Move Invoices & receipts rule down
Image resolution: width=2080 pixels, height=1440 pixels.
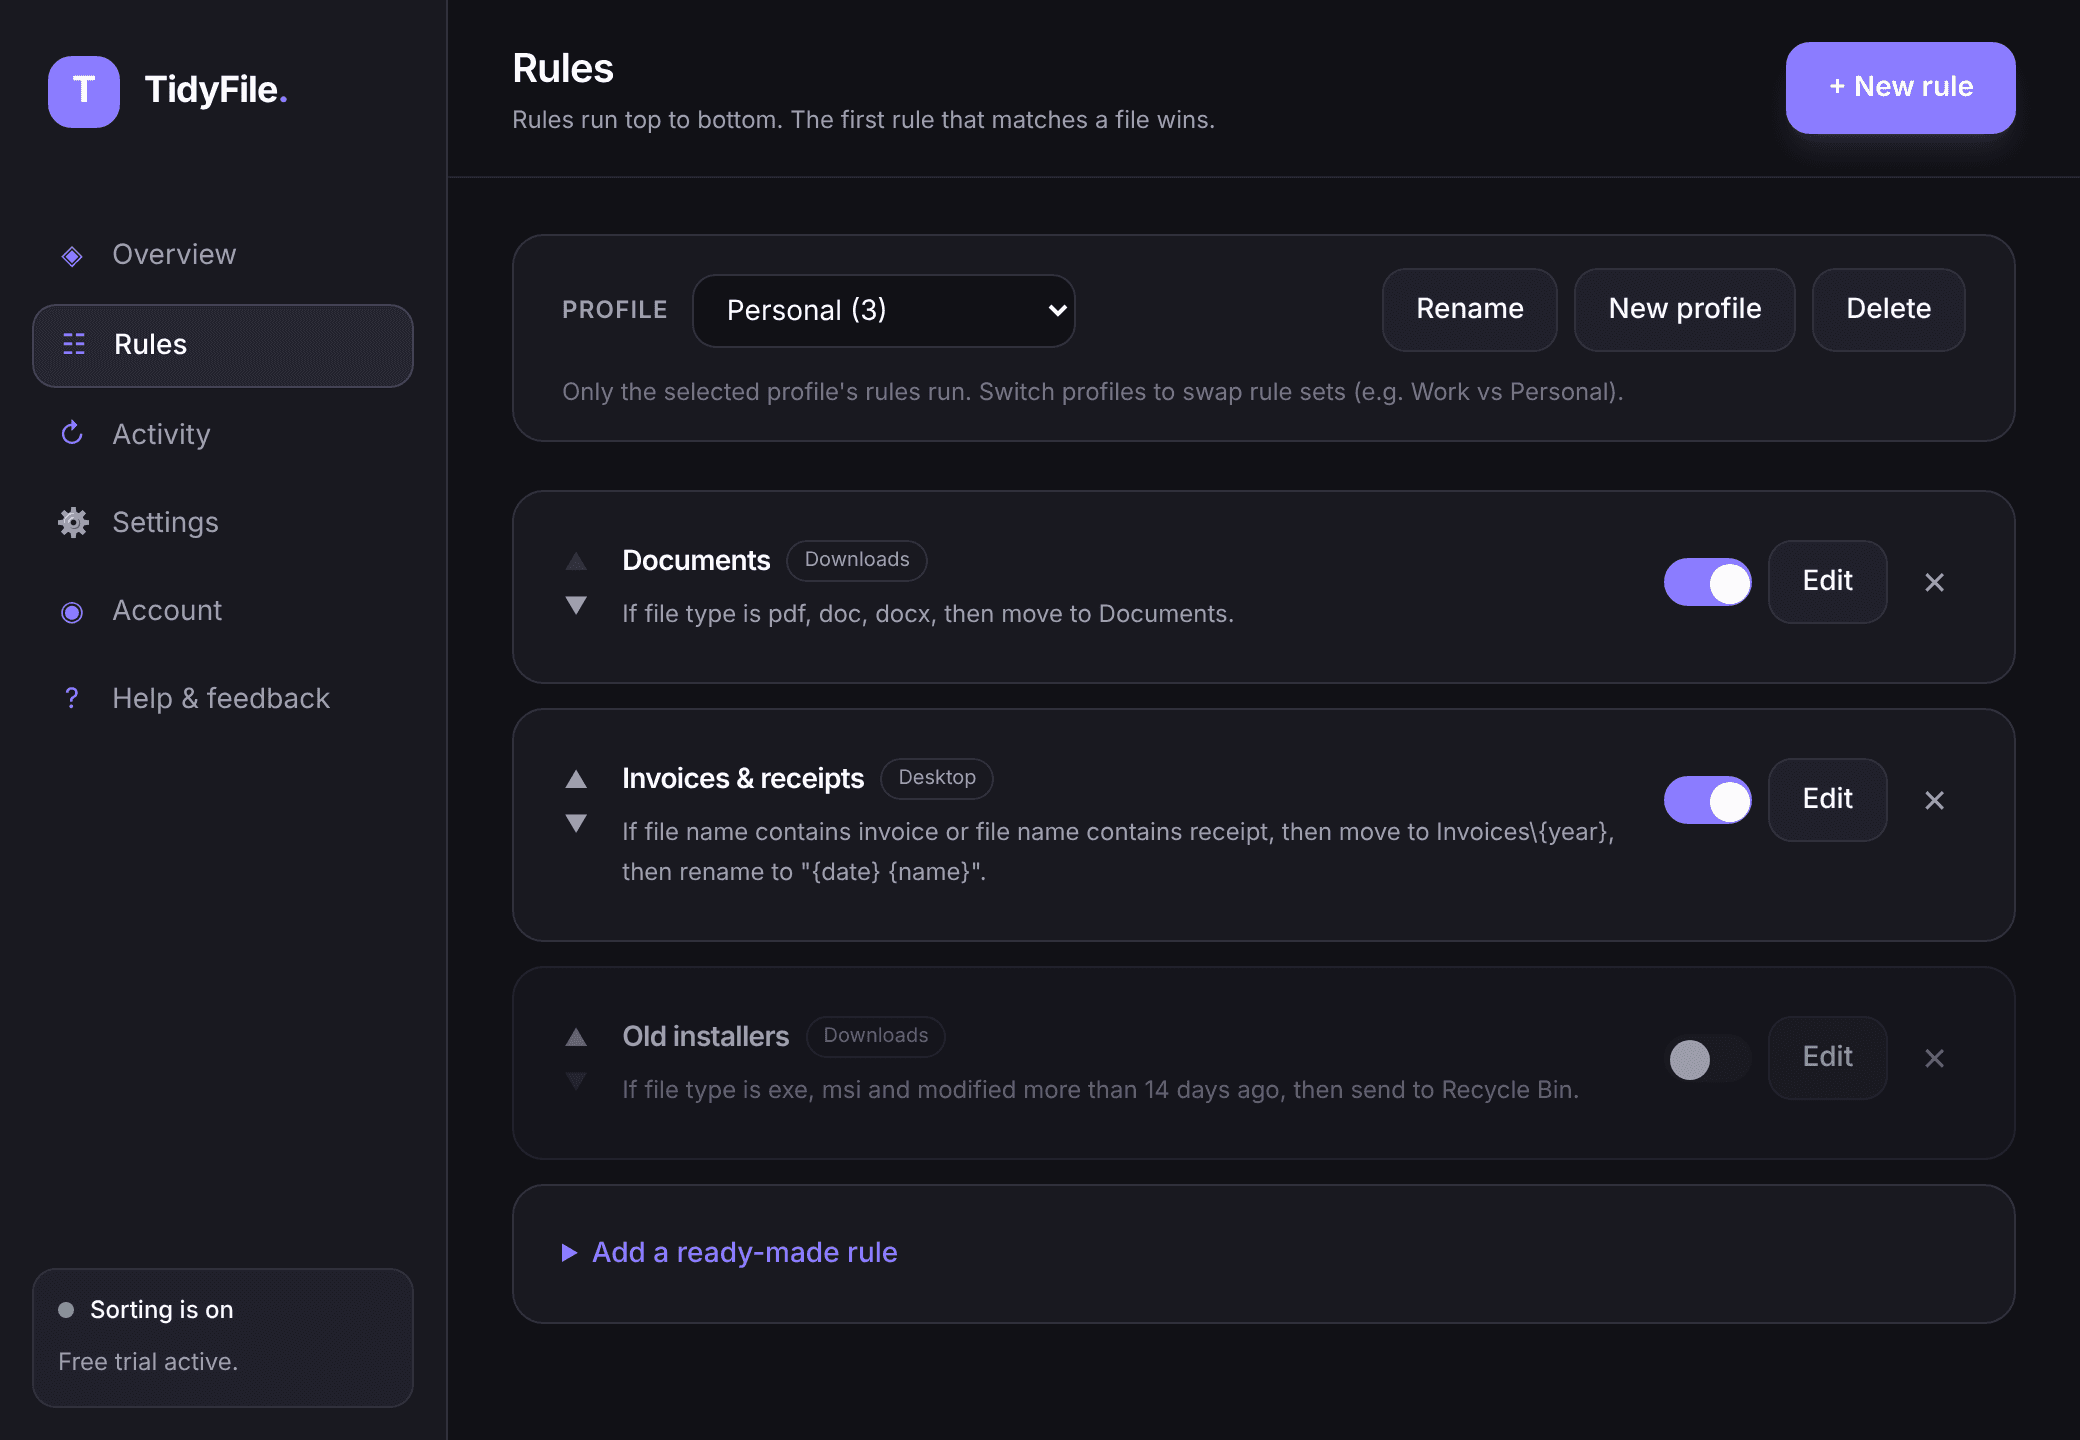pos(576,823)
